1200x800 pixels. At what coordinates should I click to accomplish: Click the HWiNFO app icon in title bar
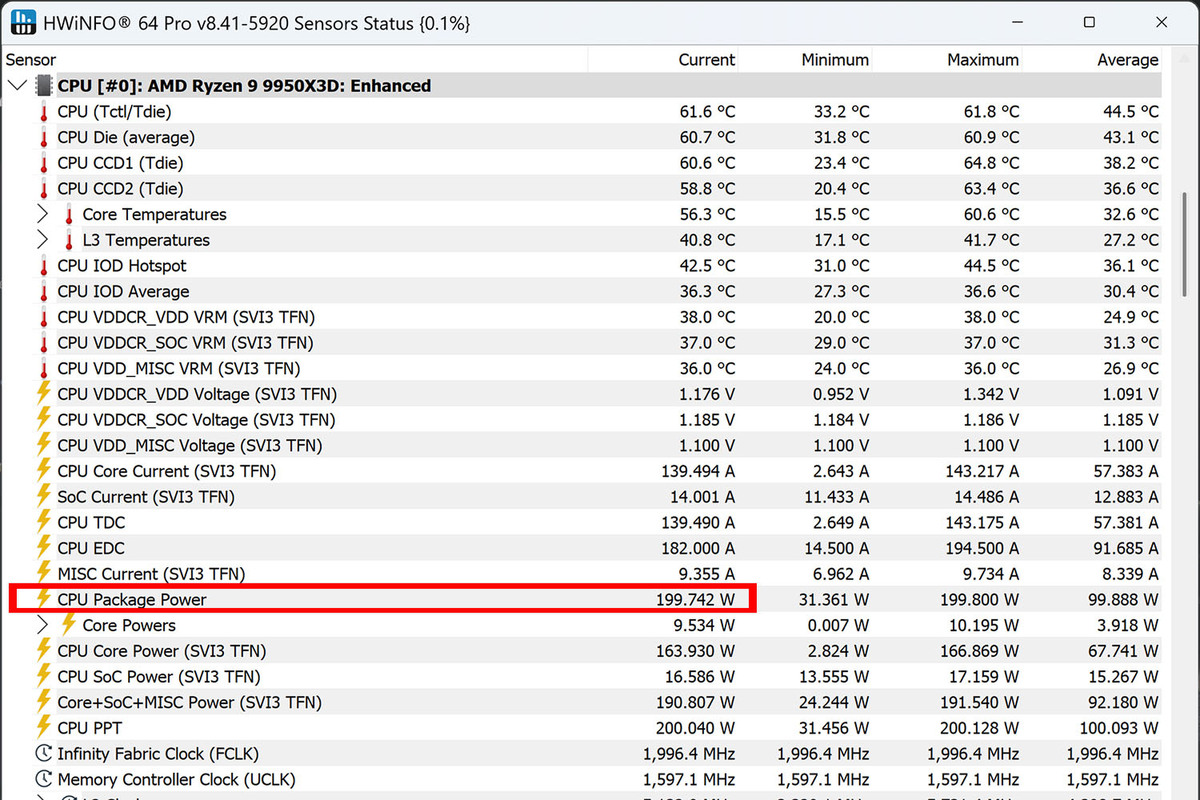(x=22, y=22)
